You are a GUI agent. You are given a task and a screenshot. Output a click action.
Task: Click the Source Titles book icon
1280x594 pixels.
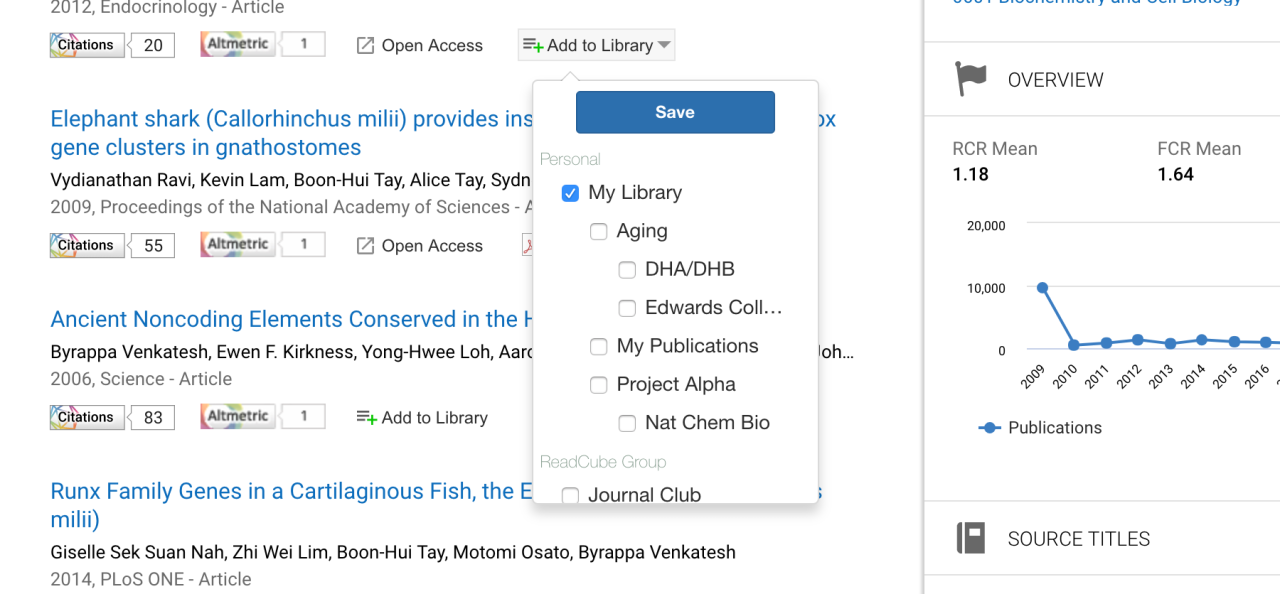pos(971,538)
